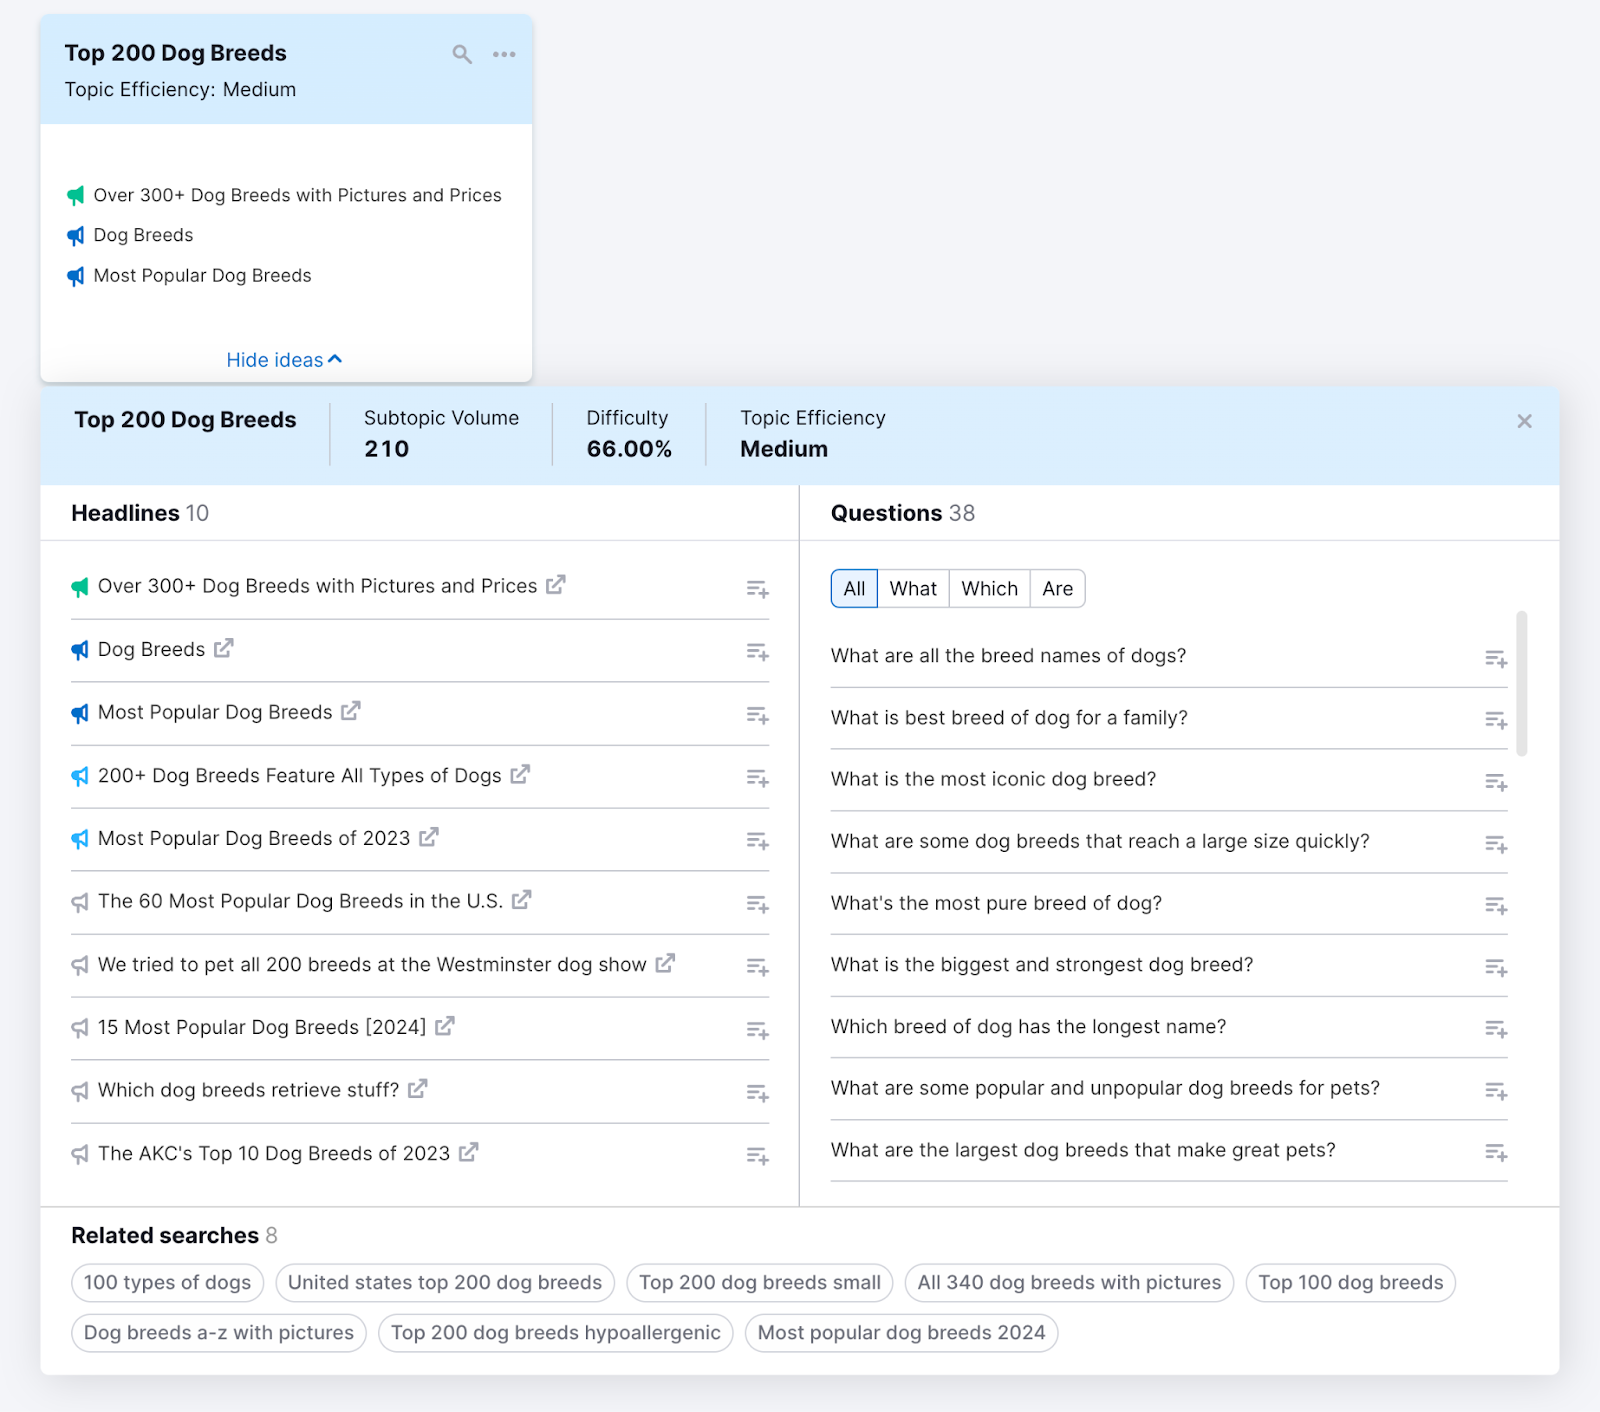
Task: Add 'What's the most pure breed of dog?' to list
Action: [x=1495, y=906]
